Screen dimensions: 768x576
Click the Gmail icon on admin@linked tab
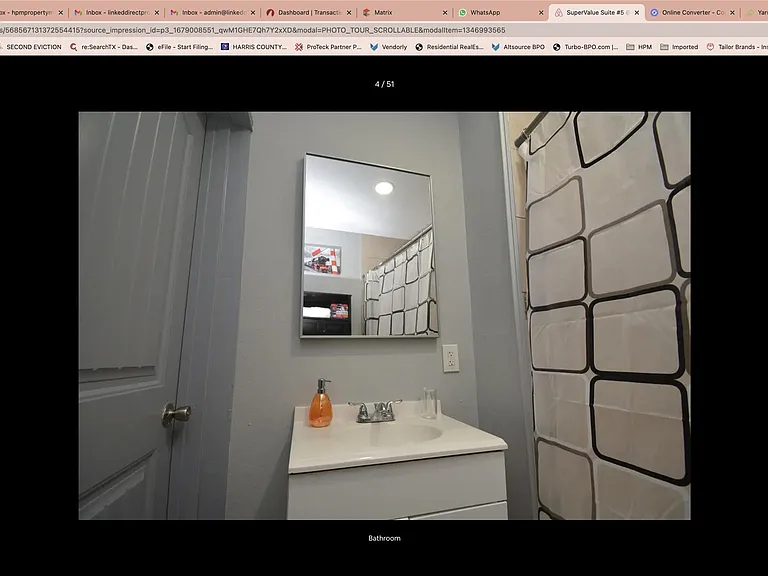click(174, 13)
